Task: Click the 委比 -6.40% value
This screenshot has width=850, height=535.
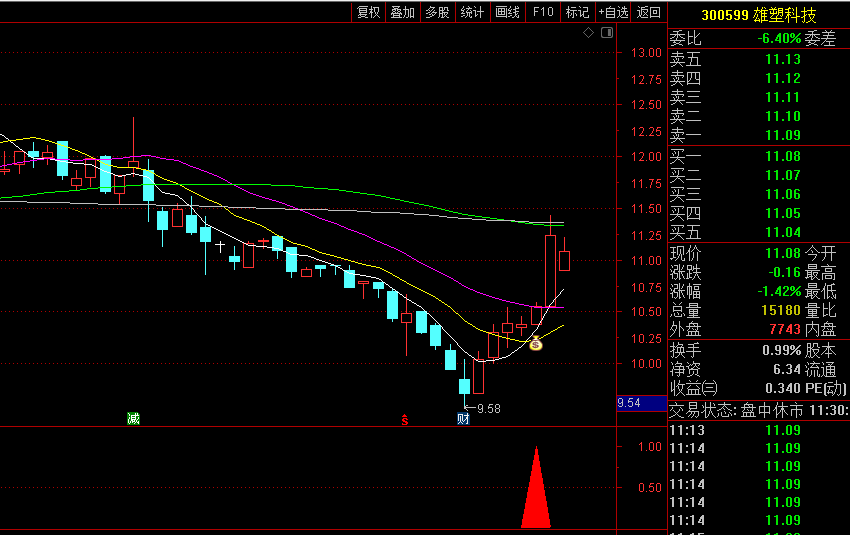Action: click(x=779, y=38)
